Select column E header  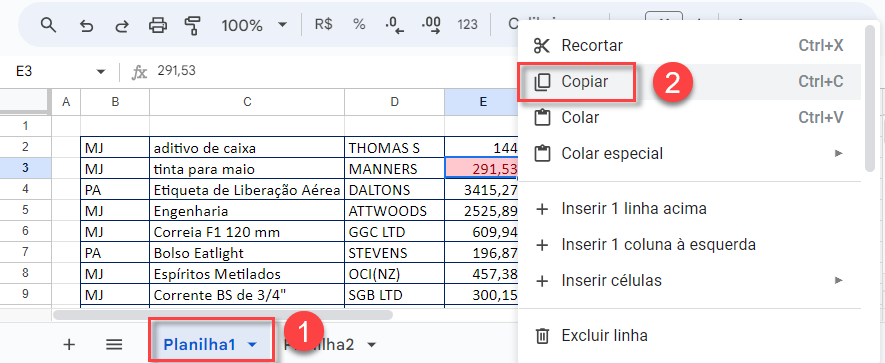481,102
